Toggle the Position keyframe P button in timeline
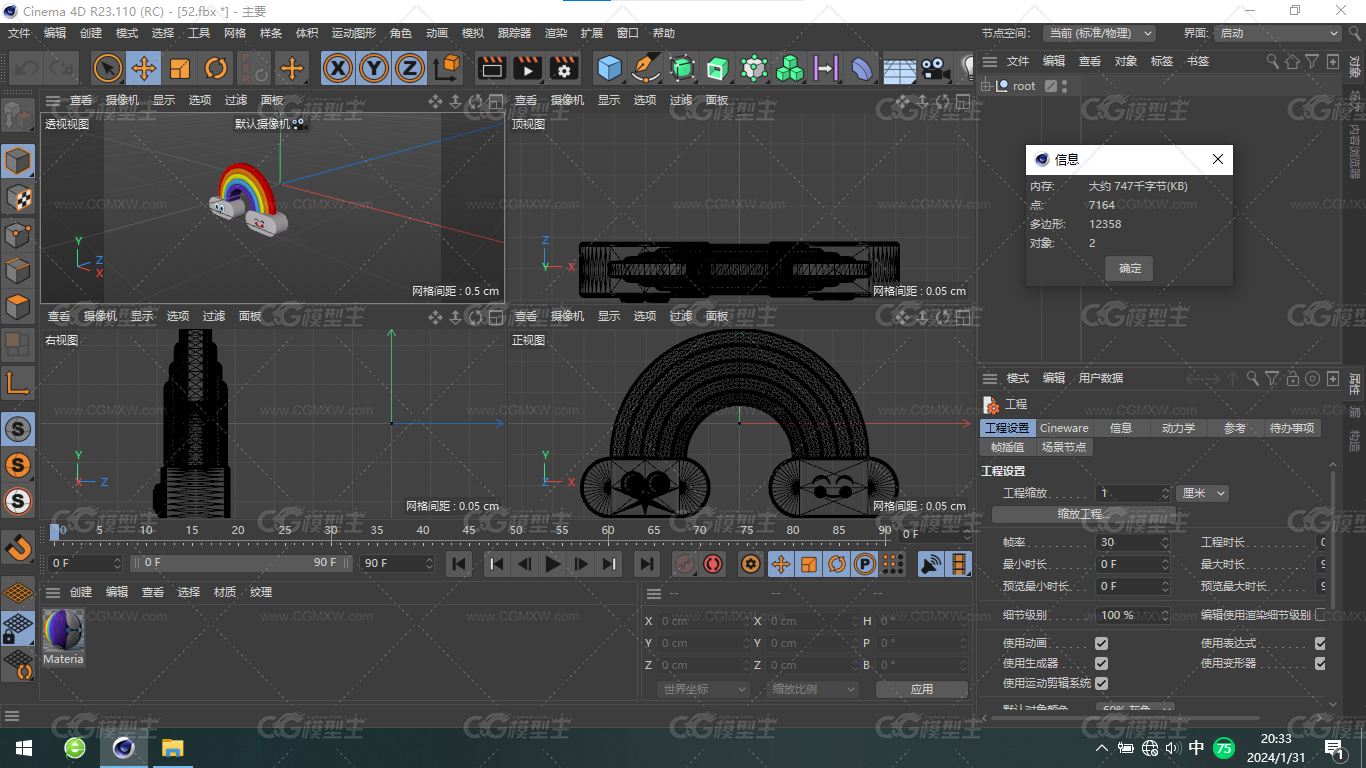Screen dimensions: 1366x768 click(865, 564)
